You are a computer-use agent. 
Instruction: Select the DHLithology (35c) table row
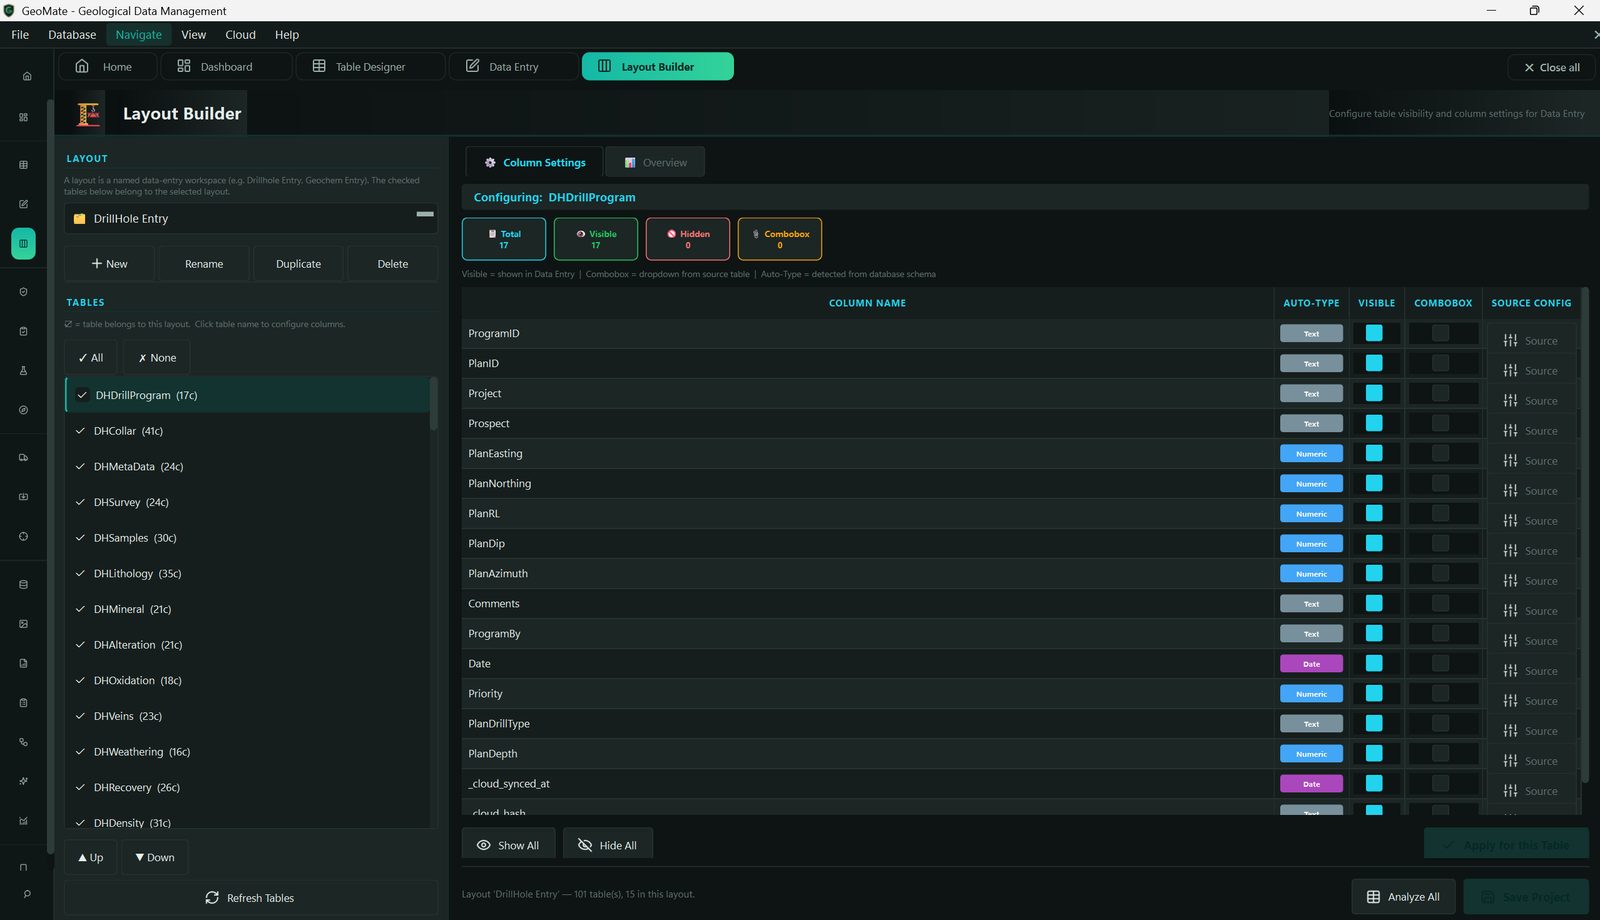(x=247, y=574)
